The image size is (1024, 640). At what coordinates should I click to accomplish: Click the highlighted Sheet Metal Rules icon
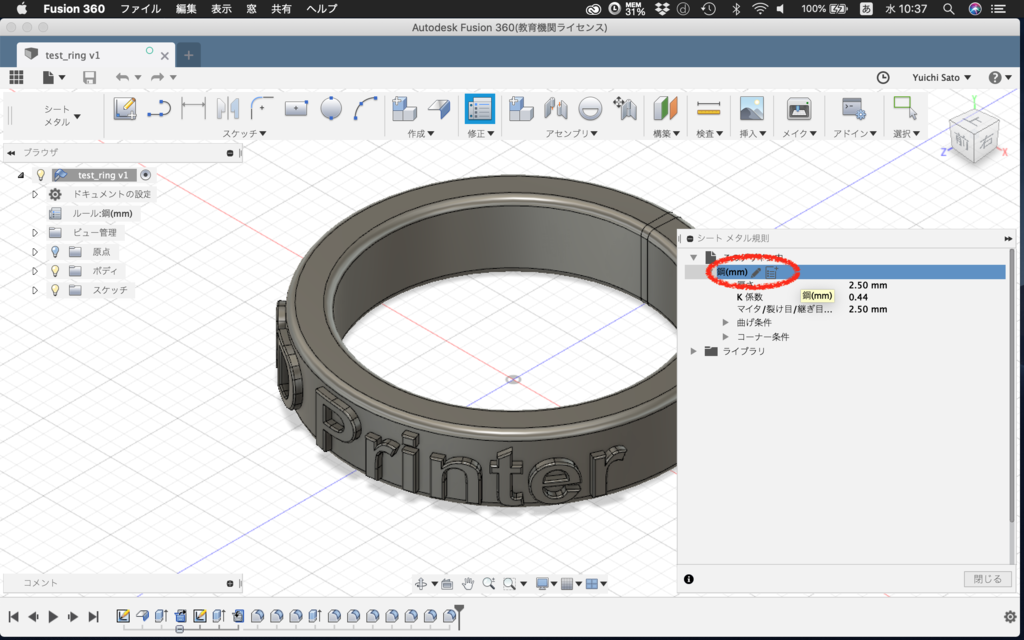click(479, 109)
